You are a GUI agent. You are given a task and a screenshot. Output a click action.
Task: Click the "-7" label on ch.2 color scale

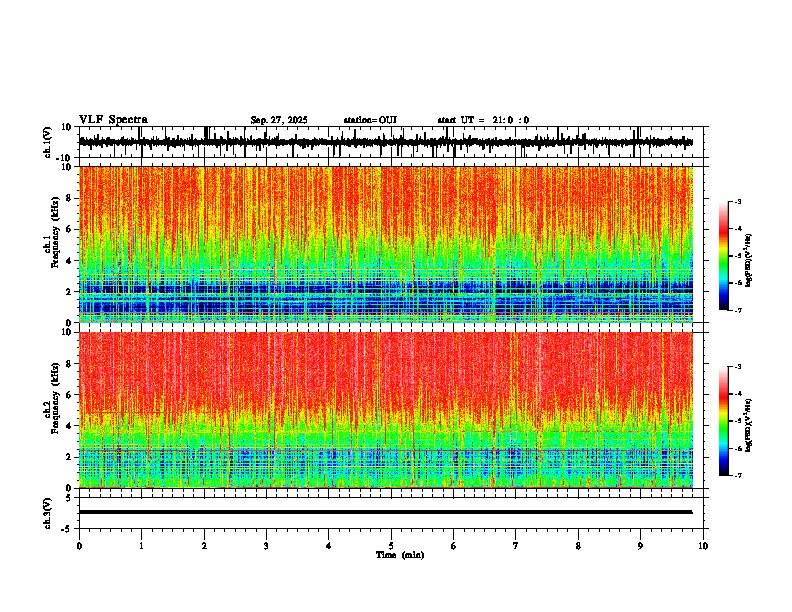pyautogui.click(x=737, y=475)
